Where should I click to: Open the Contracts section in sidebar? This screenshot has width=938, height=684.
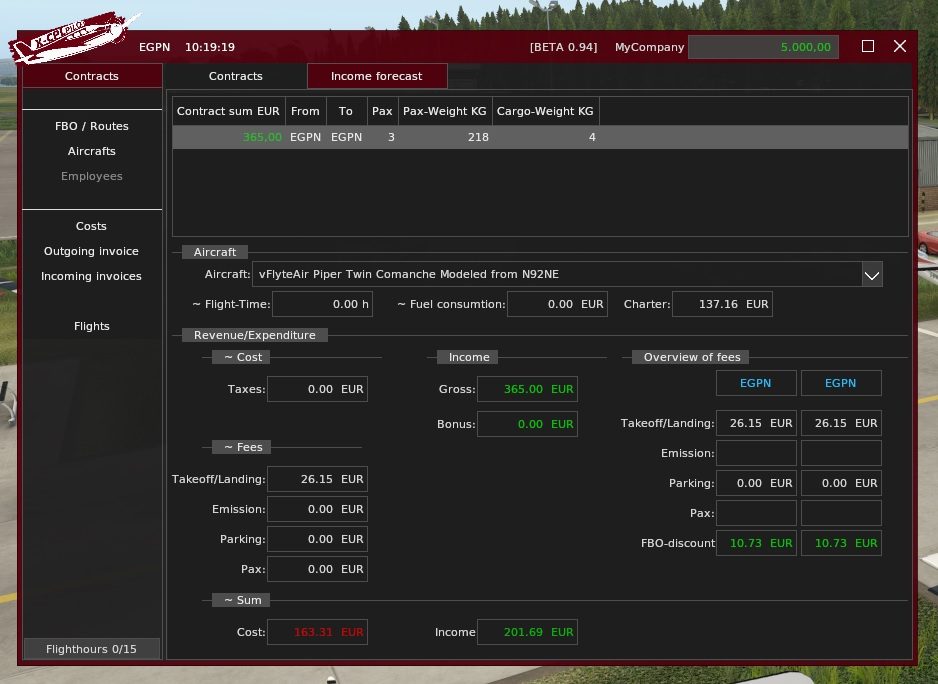click(91, 76)
